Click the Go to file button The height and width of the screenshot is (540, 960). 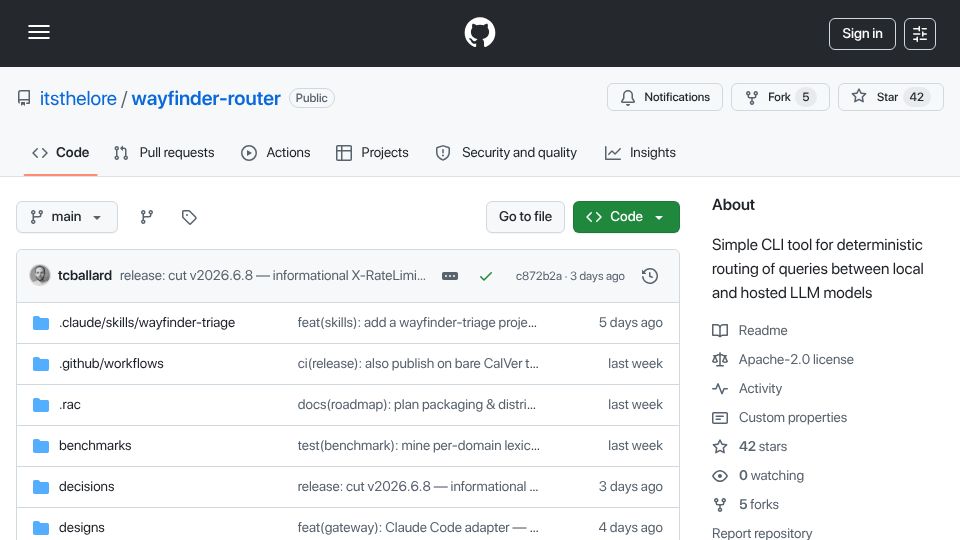pos(525,217)
